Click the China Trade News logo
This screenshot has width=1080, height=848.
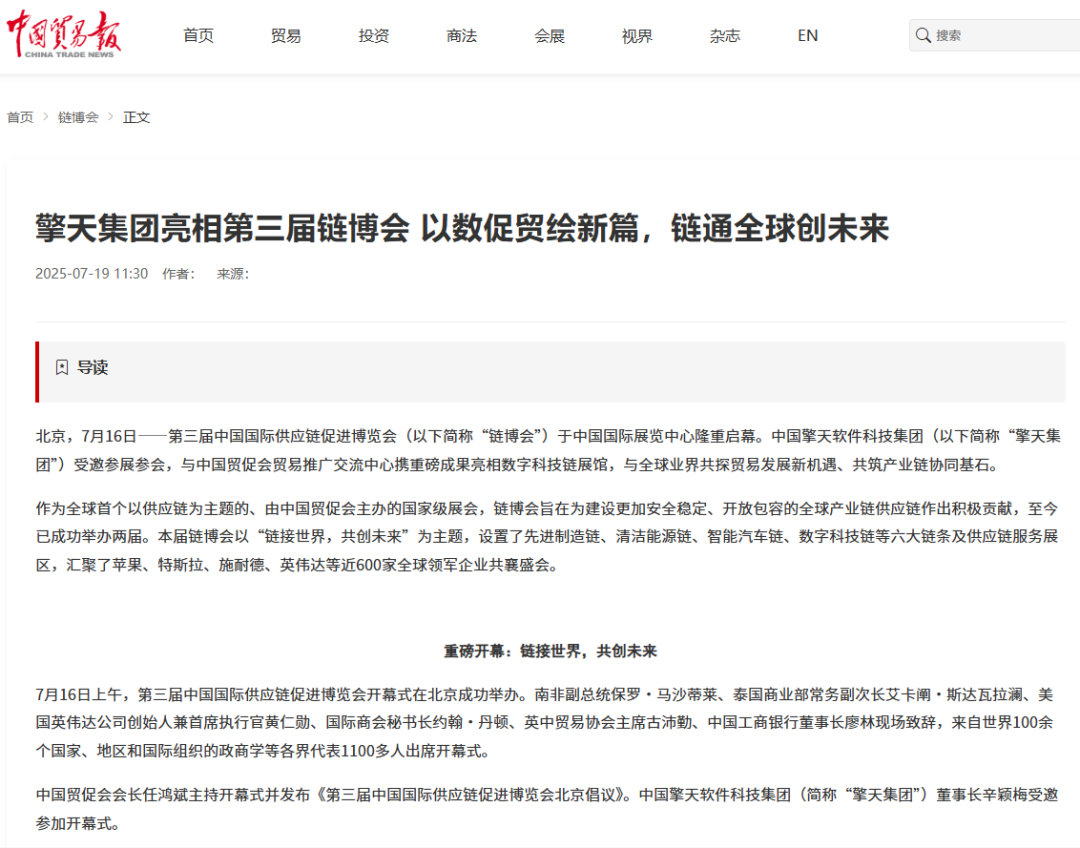click(63, 34)
